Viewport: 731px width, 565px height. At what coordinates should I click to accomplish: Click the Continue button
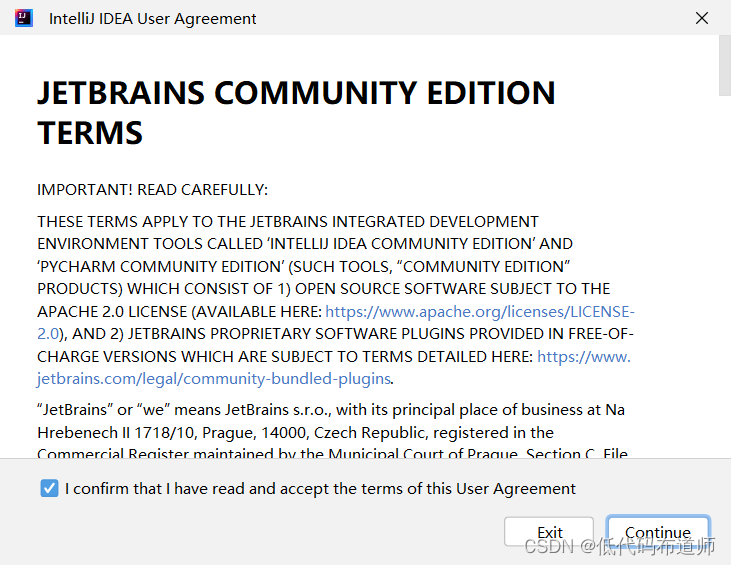point(658,531)
